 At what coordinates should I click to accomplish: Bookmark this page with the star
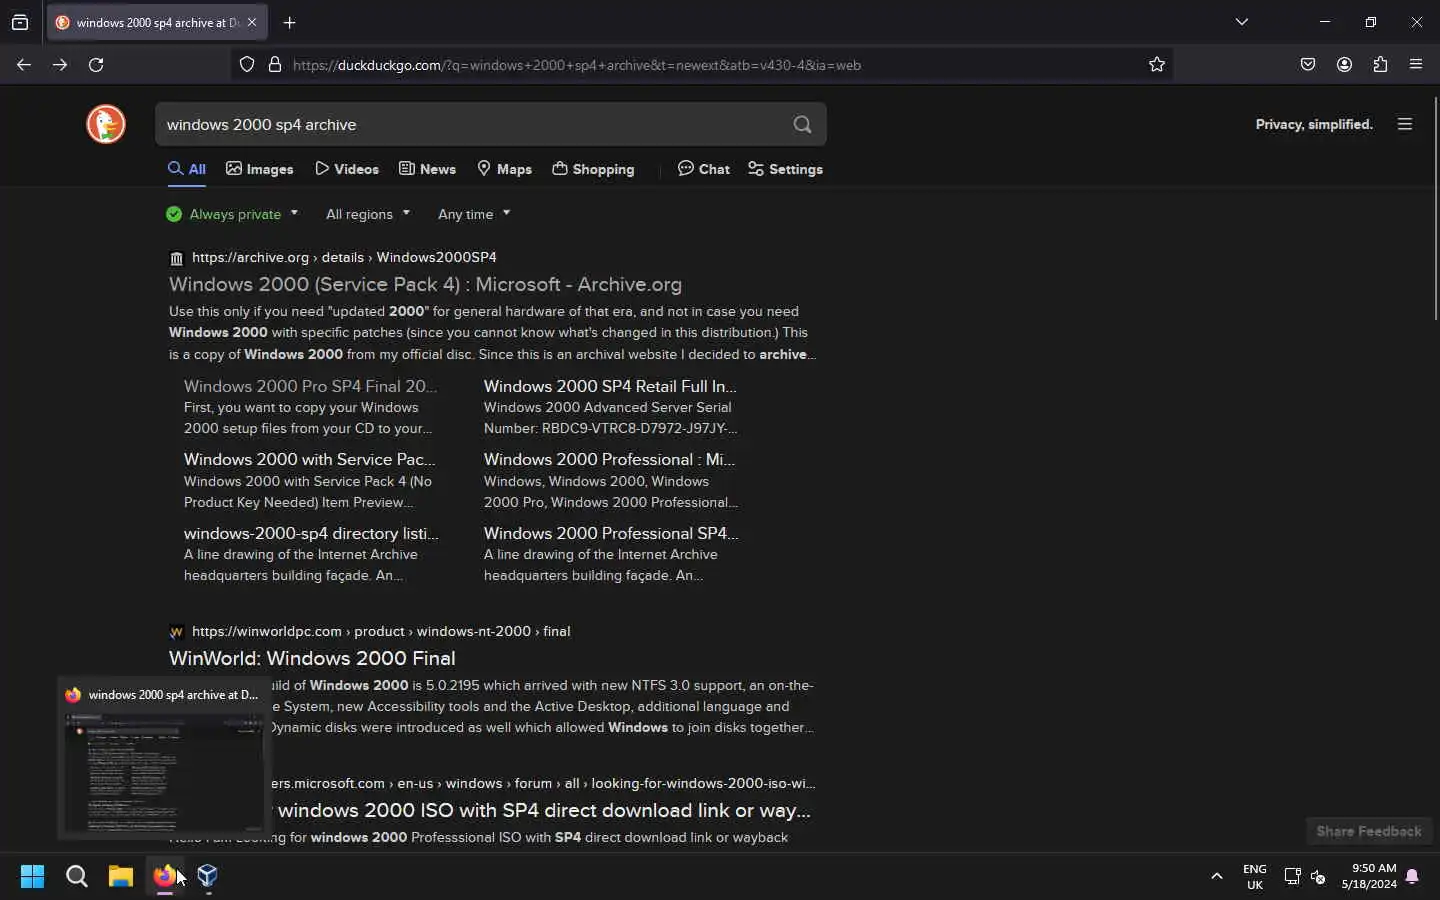(1158, 65)
